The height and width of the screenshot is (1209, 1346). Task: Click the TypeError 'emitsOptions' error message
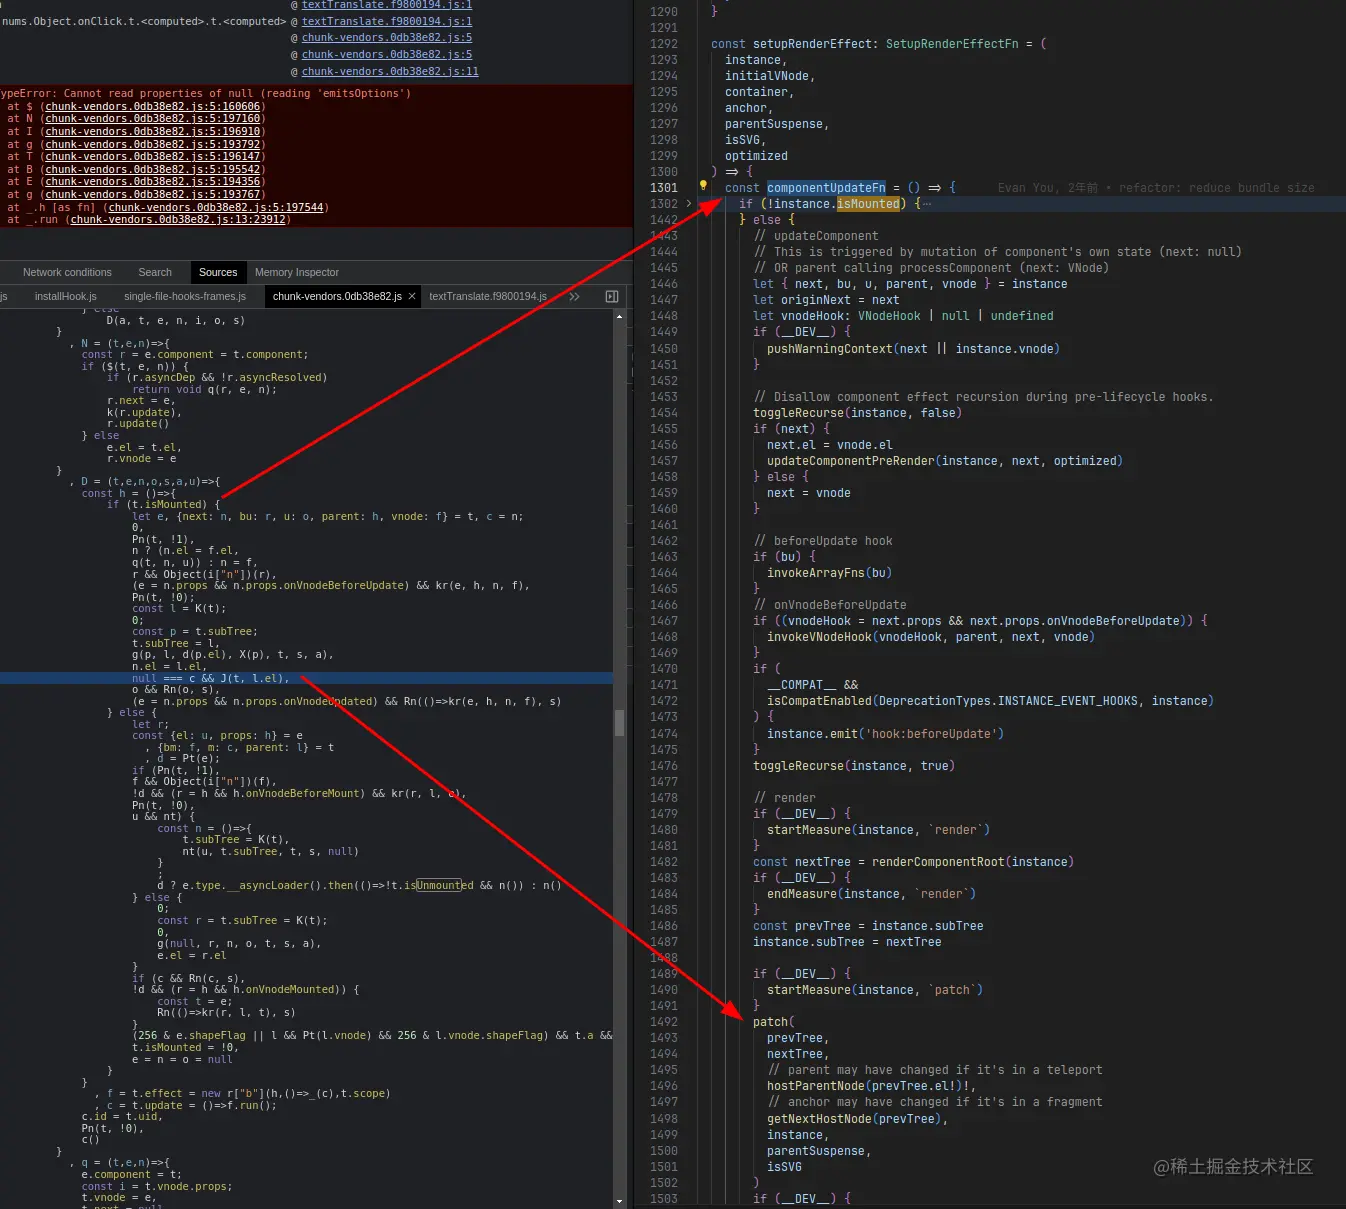[206, 93]
